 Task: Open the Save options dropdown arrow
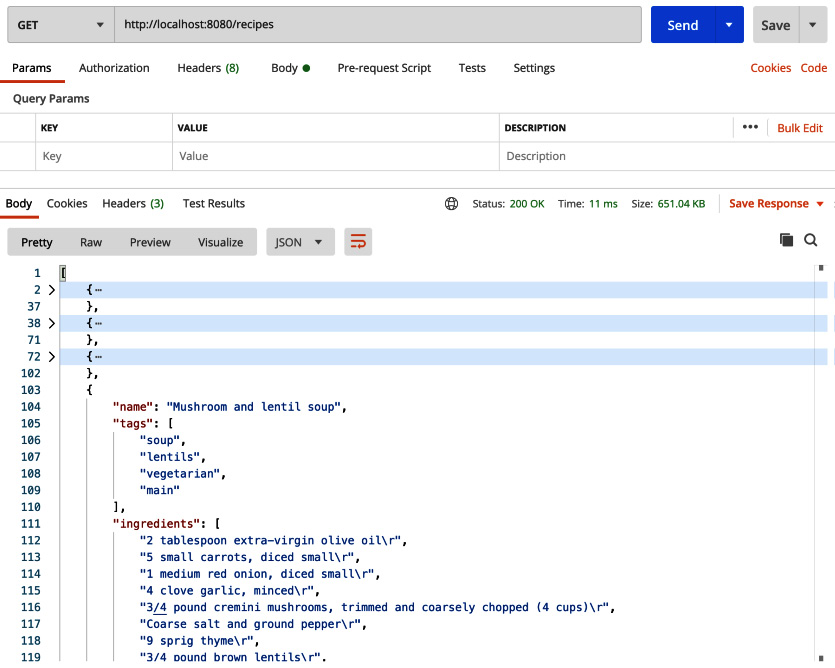click(x=813, y=25)
